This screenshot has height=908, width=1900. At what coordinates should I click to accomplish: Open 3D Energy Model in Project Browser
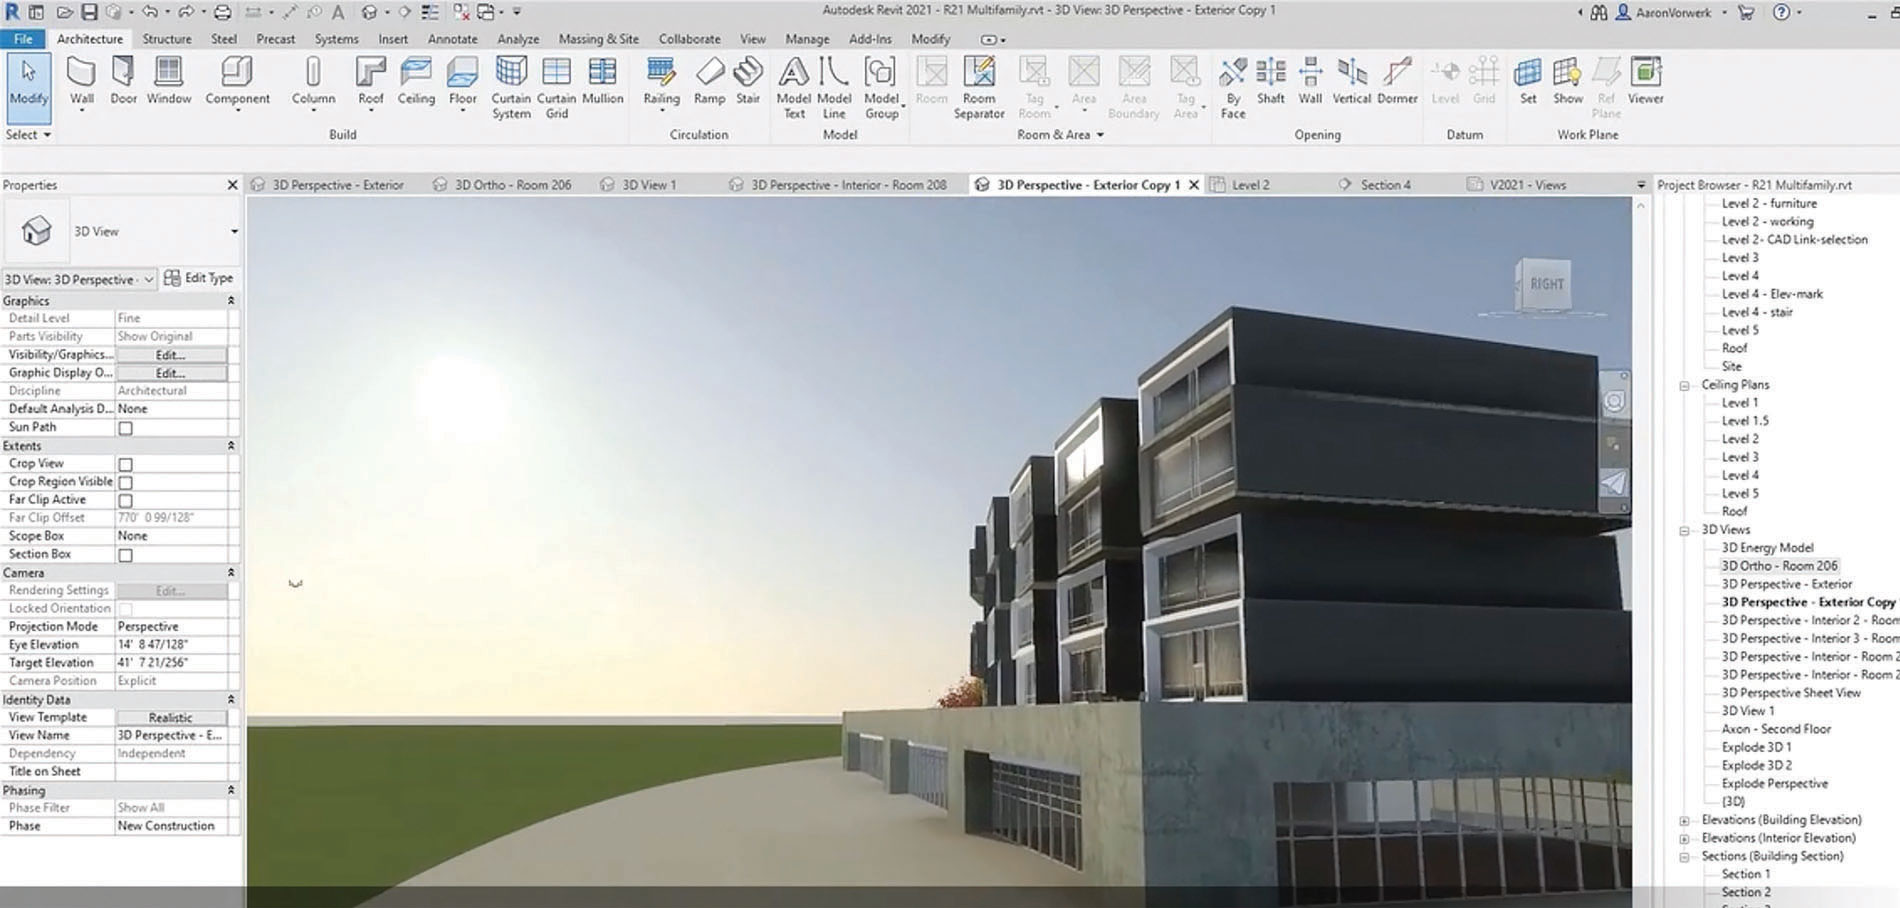coord(1767,548)
